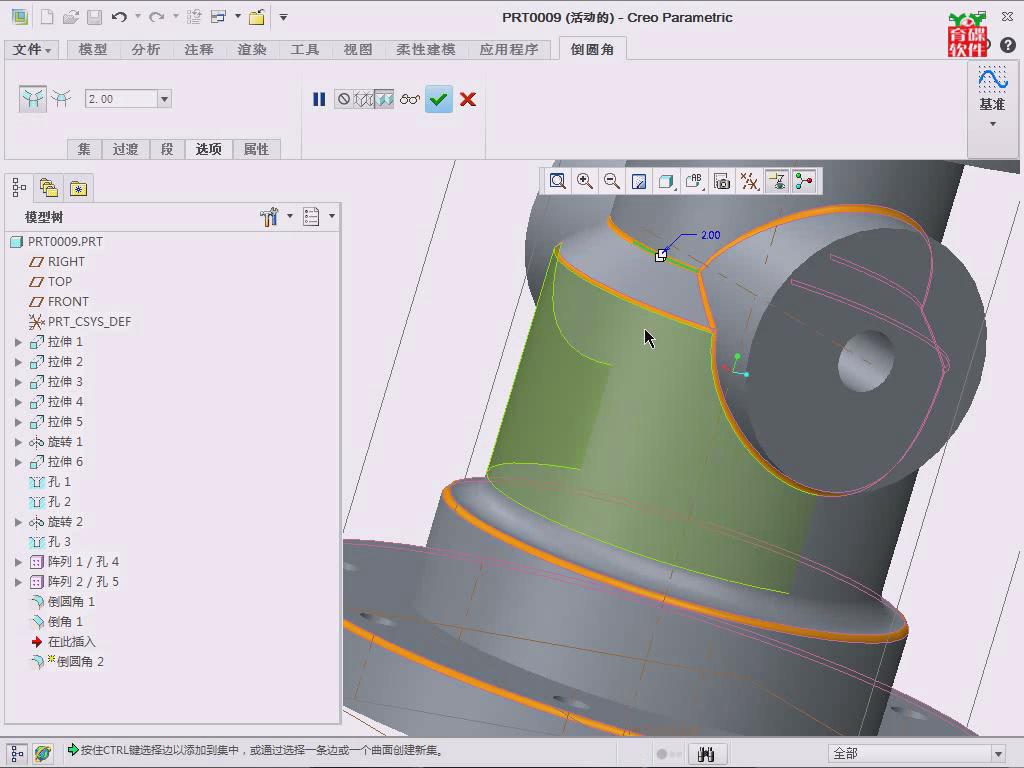Zoom in using the graphics toolbar
This screenshot has width=1024, height=768.
pos(584,181)
